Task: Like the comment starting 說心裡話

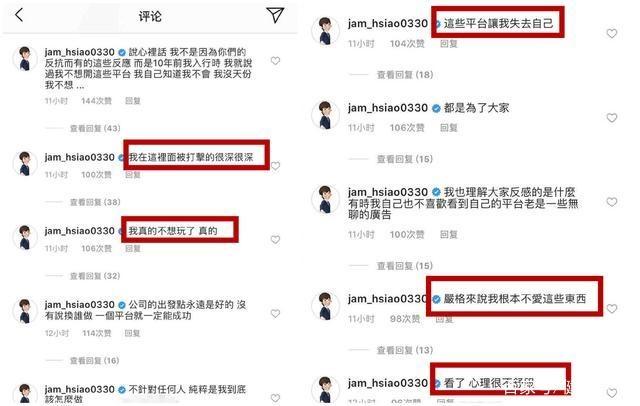Action: (x=276, y=61)
